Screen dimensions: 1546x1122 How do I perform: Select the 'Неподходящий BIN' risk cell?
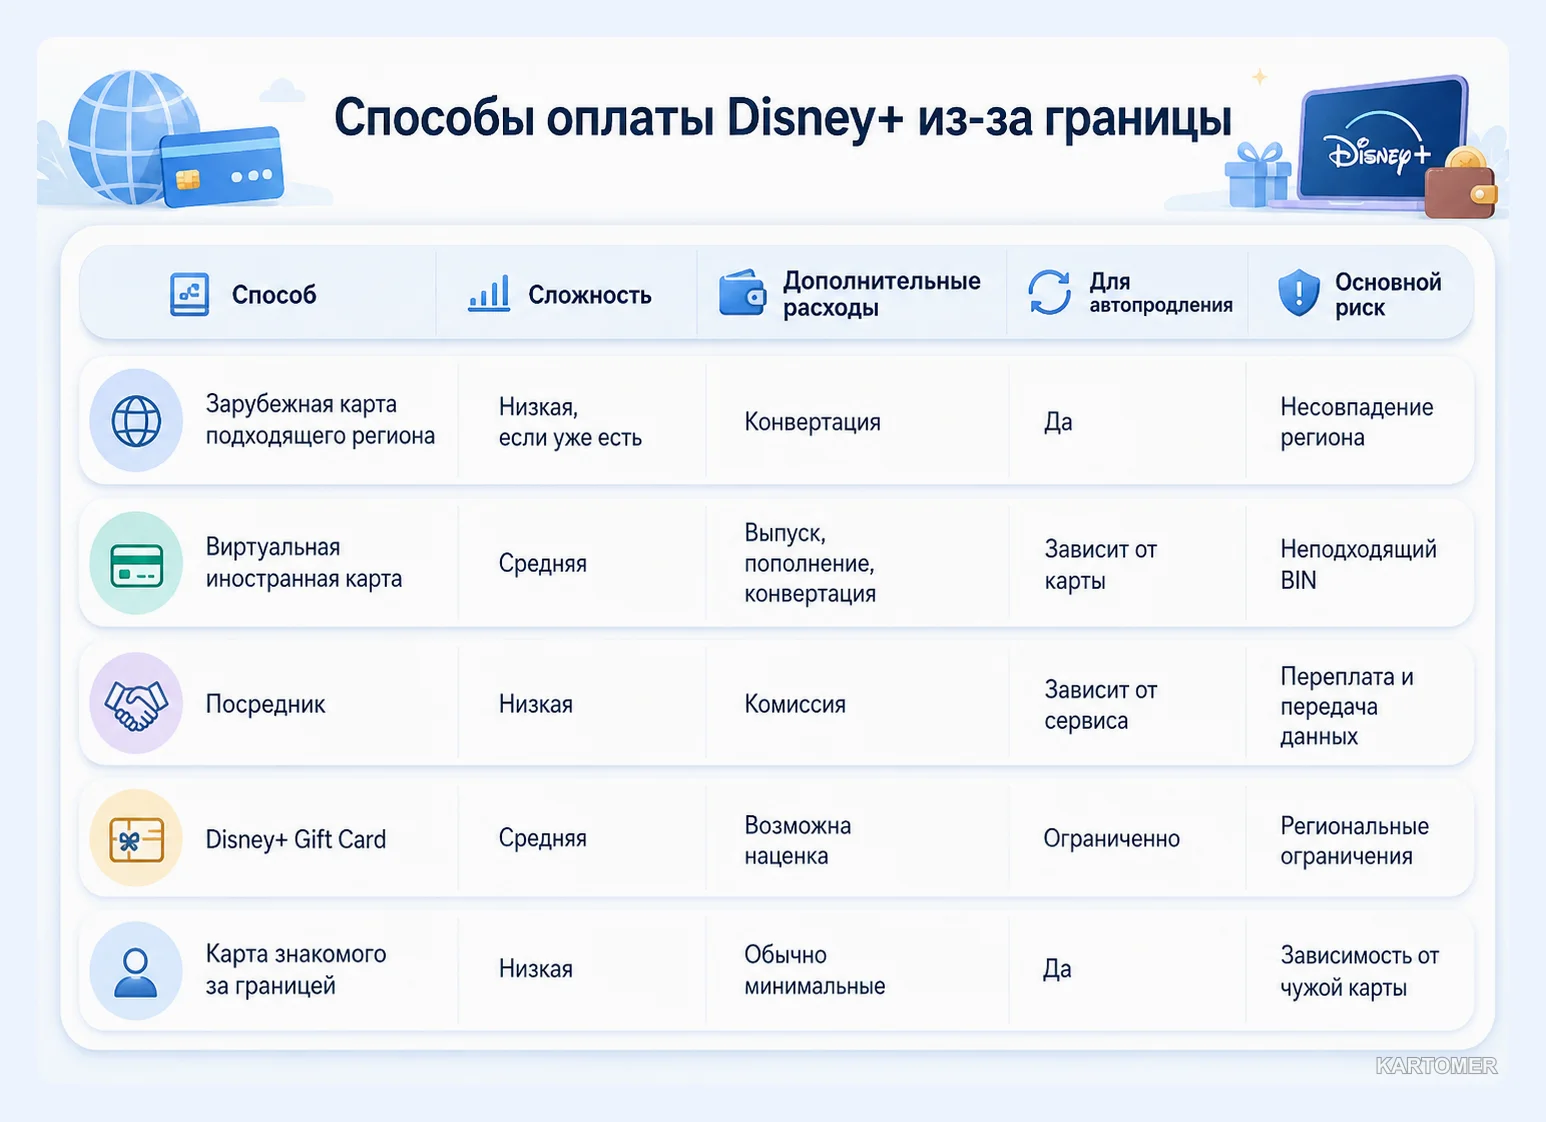(x=1358, y=564)
